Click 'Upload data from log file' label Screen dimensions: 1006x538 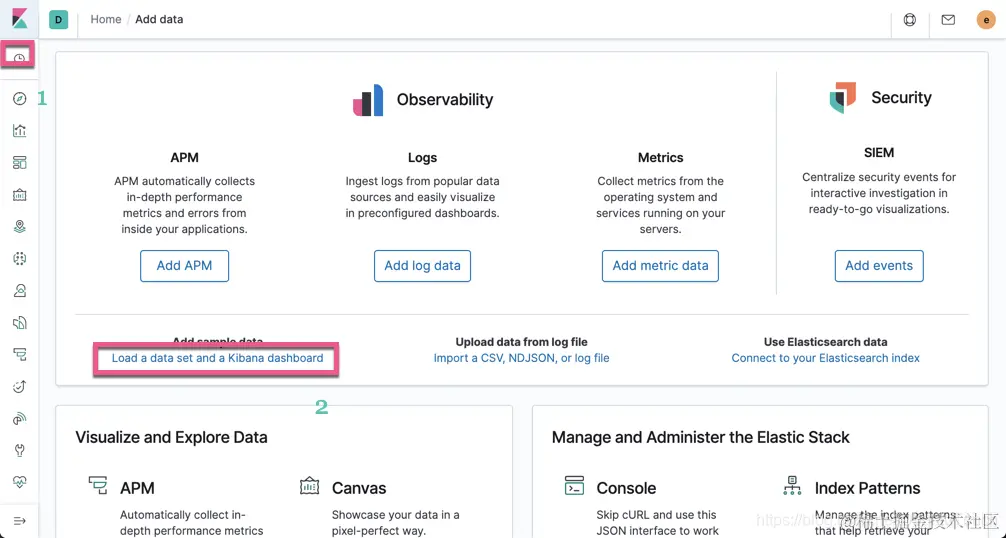522,342
